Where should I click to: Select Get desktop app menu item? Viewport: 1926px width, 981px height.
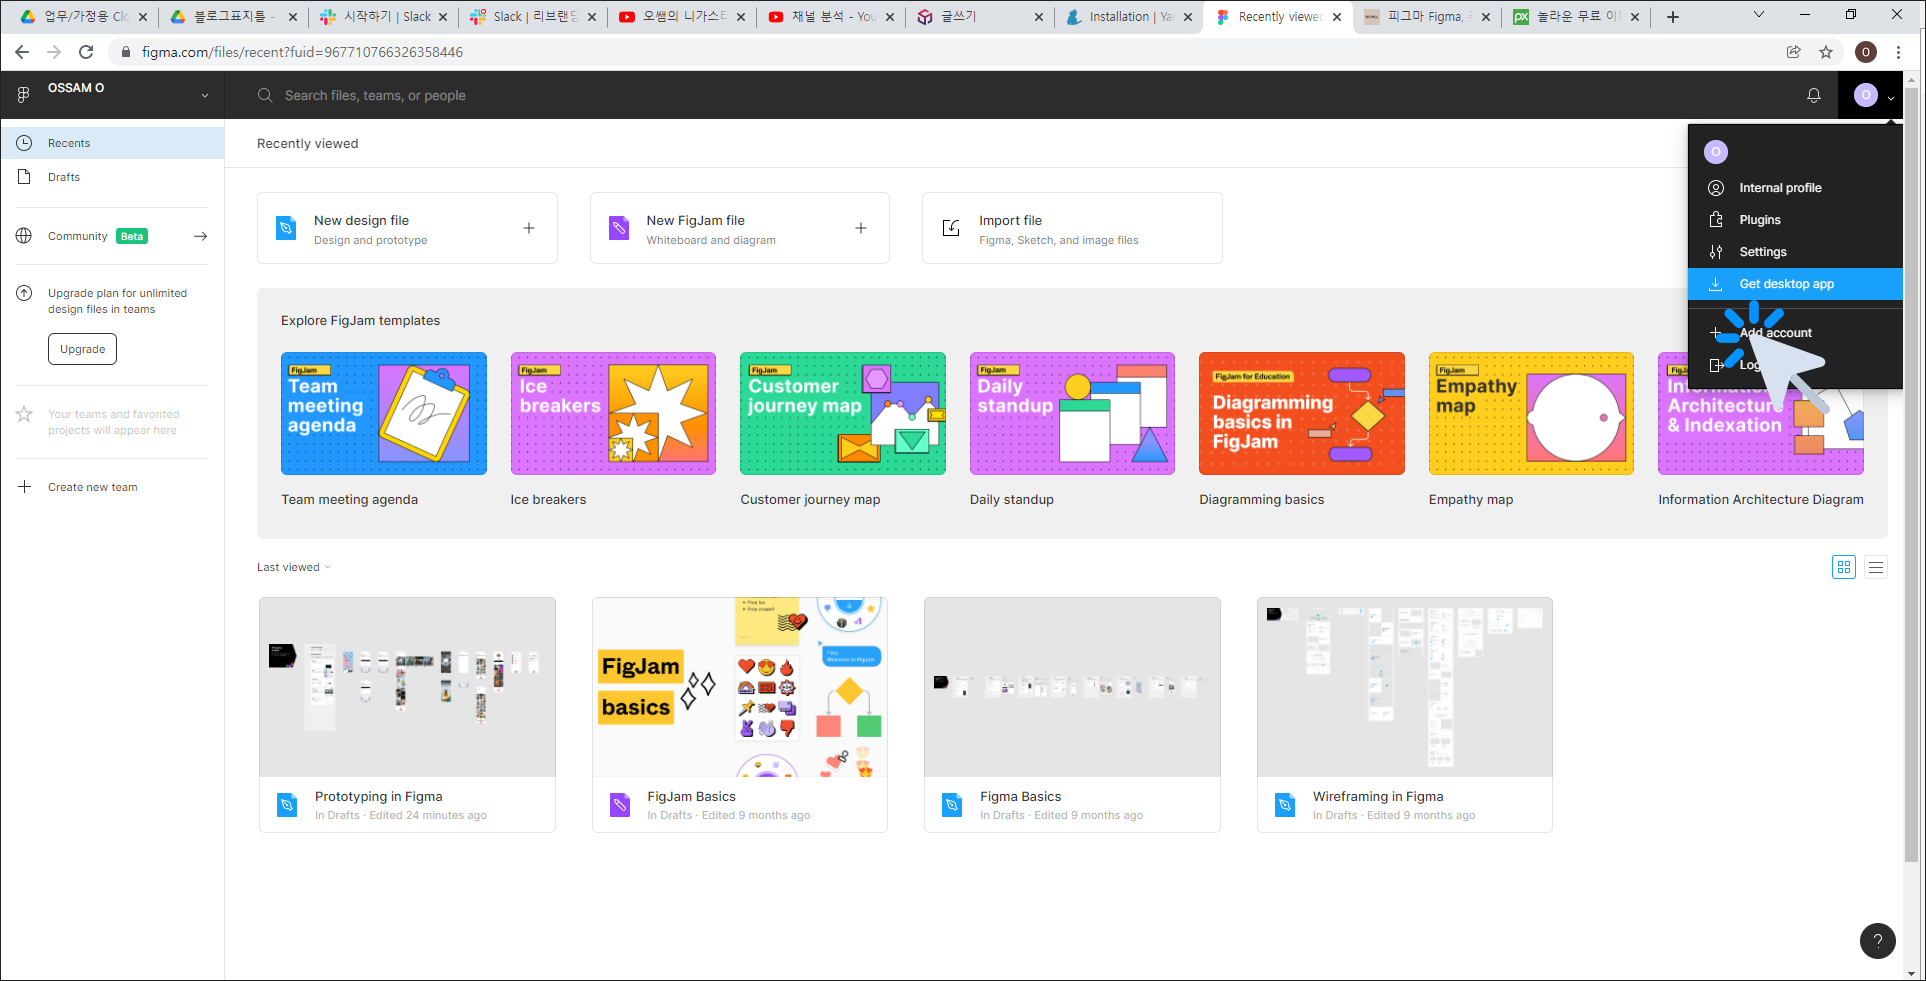point(1795,284)
